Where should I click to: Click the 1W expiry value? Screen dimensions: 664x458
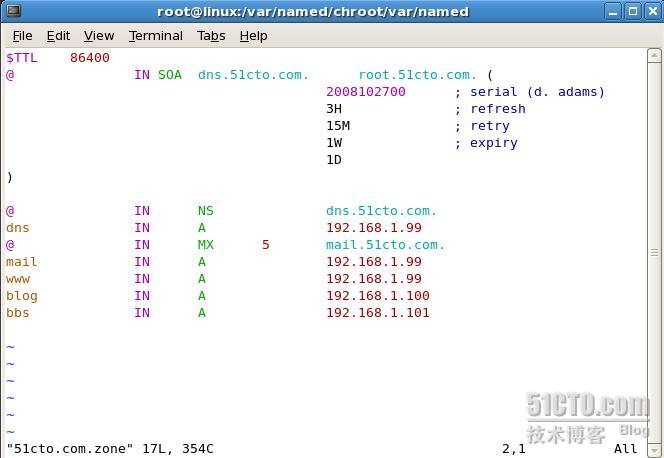point(334,143)
